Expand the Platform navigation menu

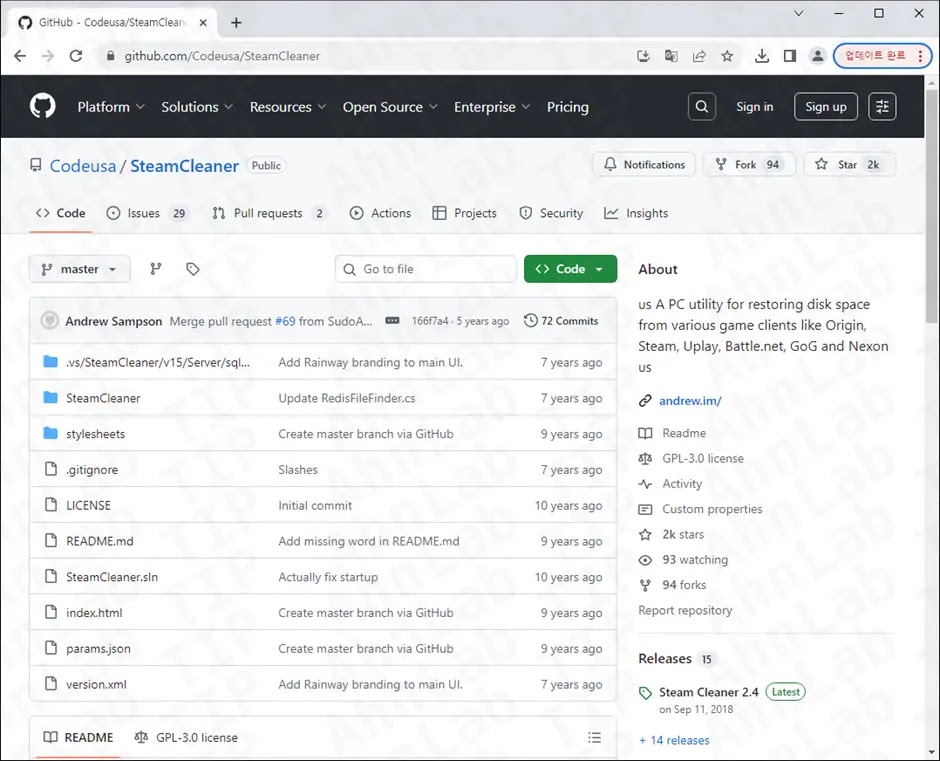click(x=110, y=106)
